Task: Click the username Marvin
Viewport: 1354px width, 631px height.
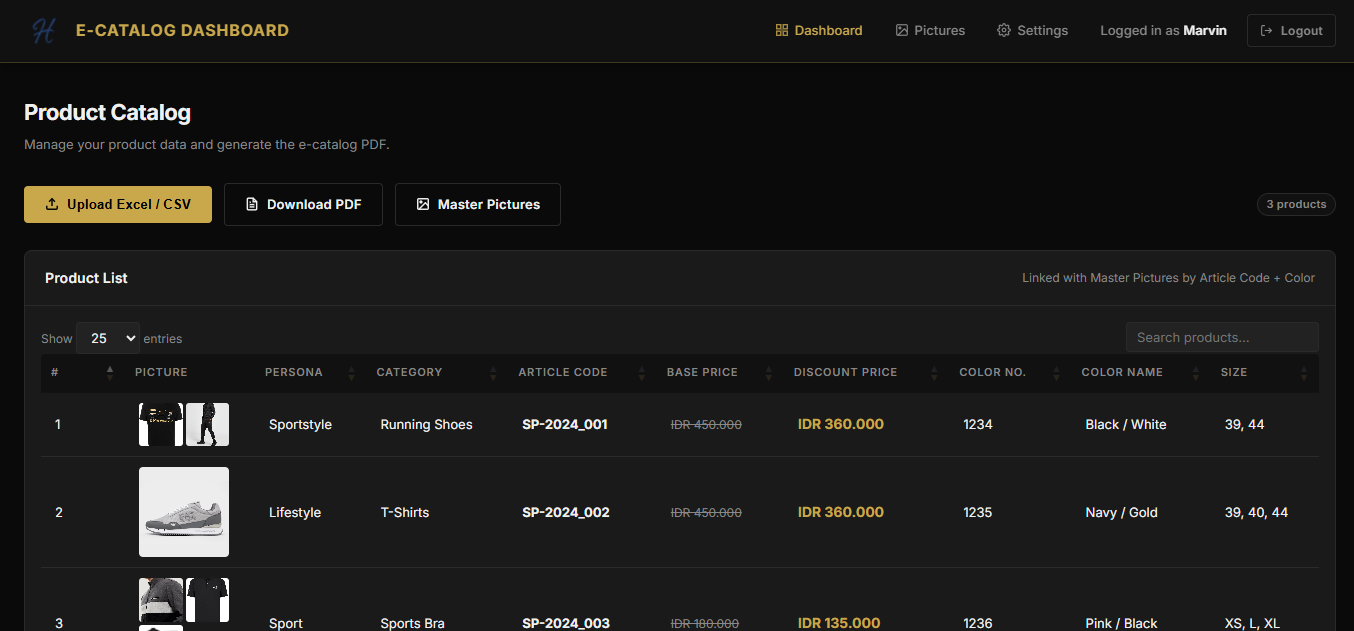Action: pyautogui.click(x=1205, y=31)
